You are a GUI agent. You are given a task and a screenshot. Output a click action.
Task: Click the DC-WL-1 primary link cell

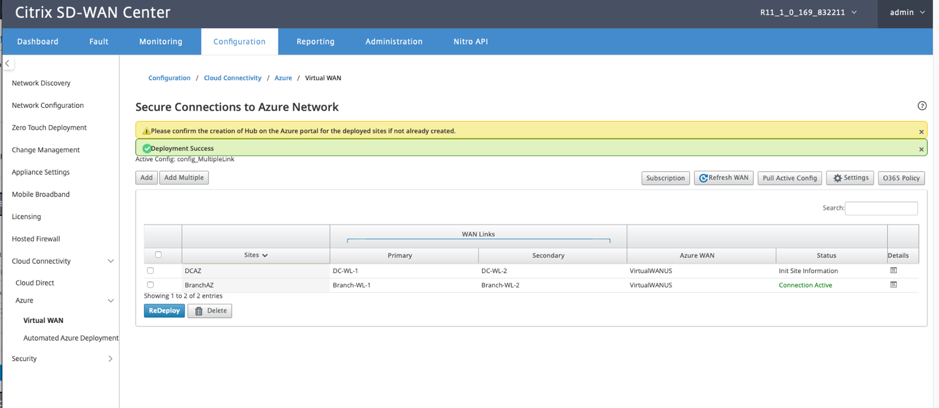tap(346, 271)
